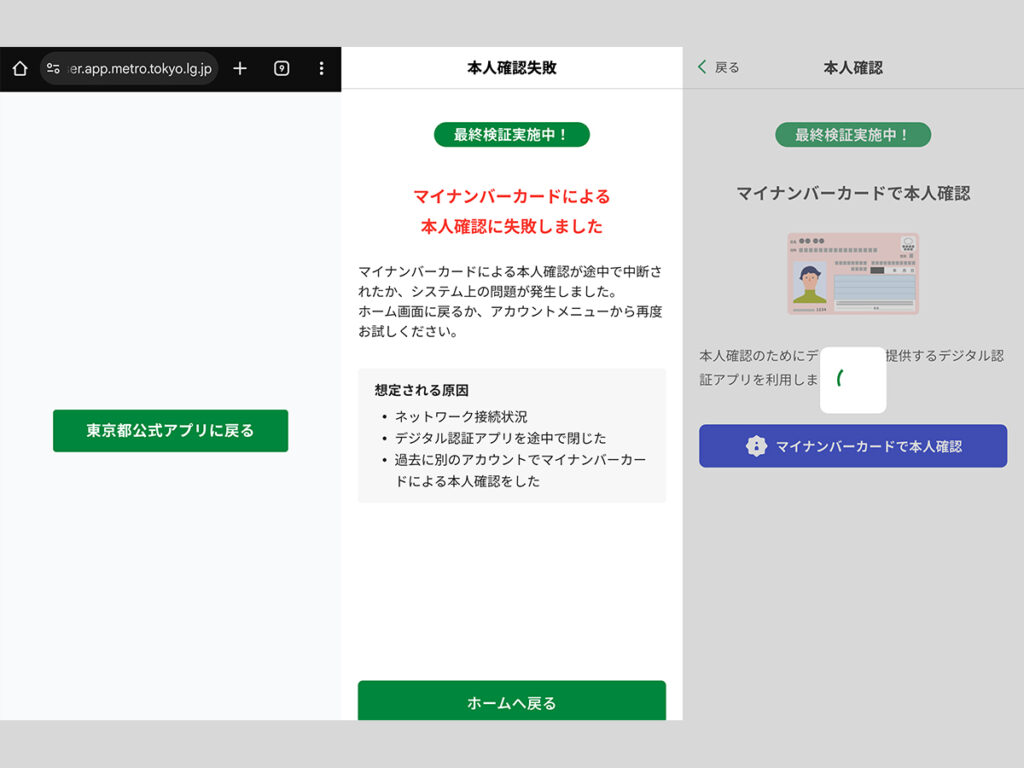The height and width of the screenshot is (768, 1024).
Task: Click the red 本人確認に失敗しました heading
Action: tap(511, 226)
